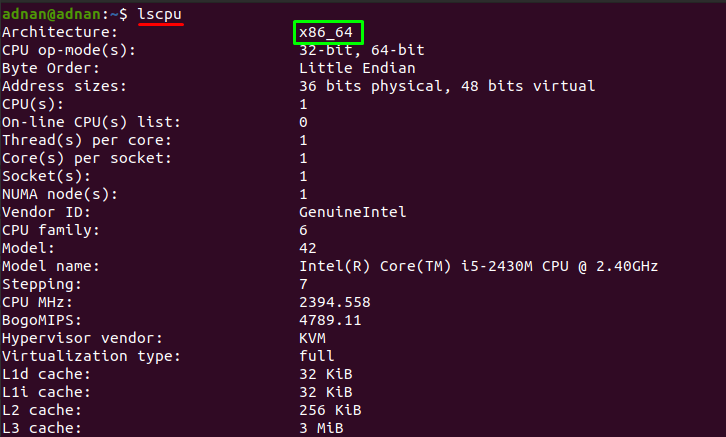Click the Intel Core i5-2430M model name
Screen dimensions: 726x437
[x=478, y=266]
